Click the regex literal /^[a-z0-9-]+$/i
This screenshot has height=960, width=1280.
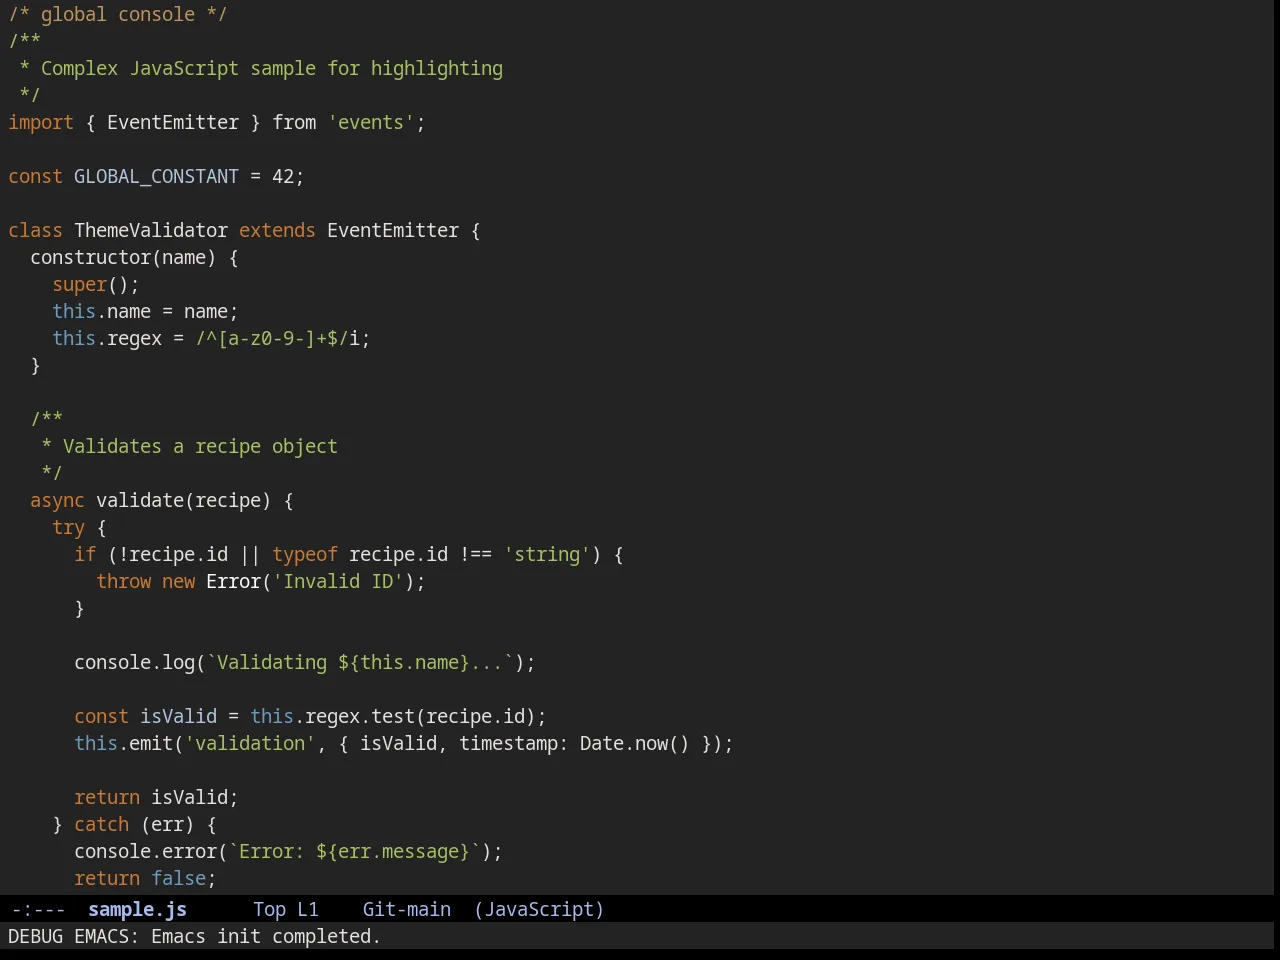tap(277, 338)
